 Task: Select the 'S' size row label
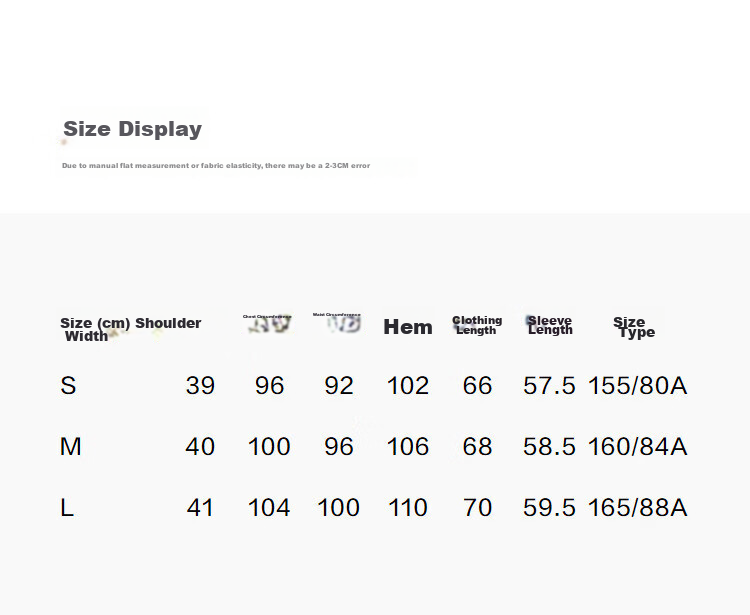point(68,385)
